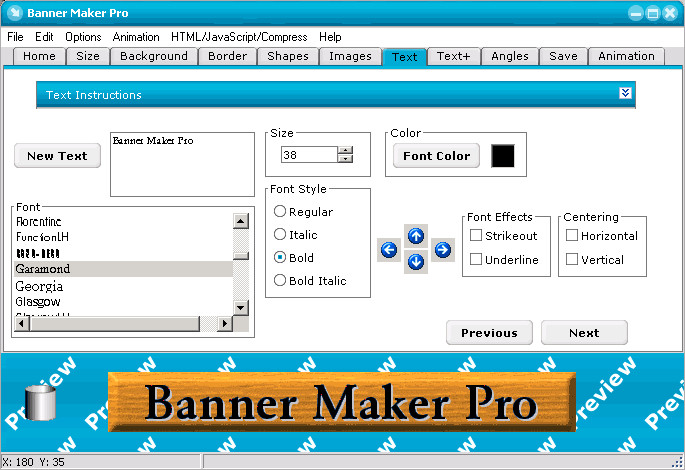The image size is (685, 470).
Task: Click the font list vertical scroll thumb
Action: 241,256
